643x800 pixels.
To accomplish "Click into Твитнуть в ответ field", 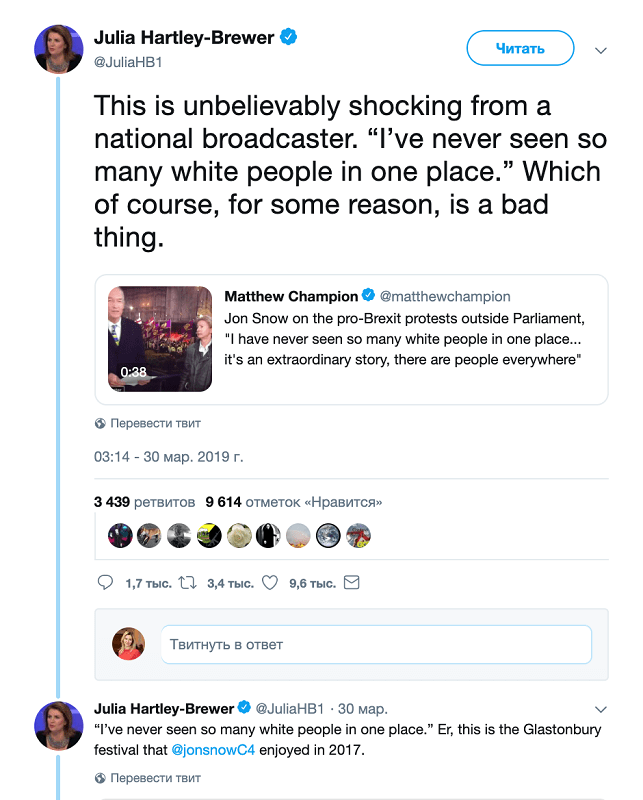I will (376, 644).
